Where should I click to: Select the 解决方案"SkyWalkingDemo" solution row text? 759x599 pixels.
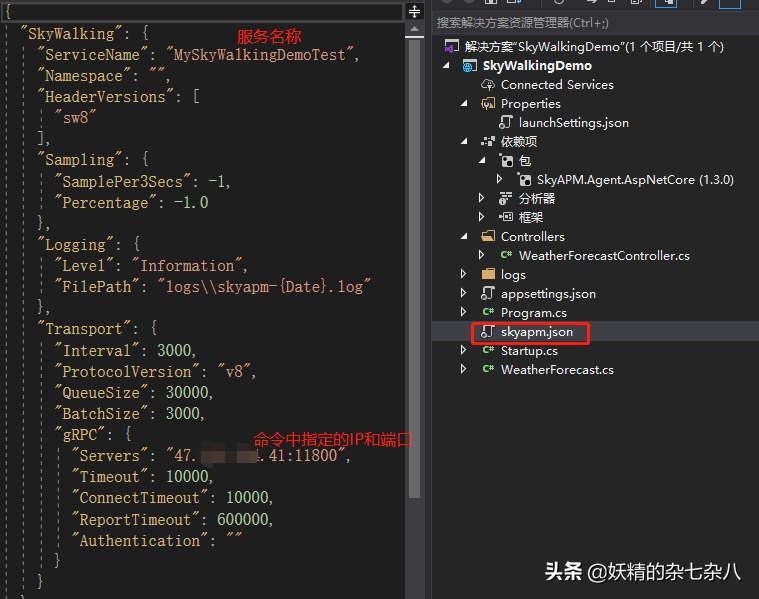coord(594,46)
